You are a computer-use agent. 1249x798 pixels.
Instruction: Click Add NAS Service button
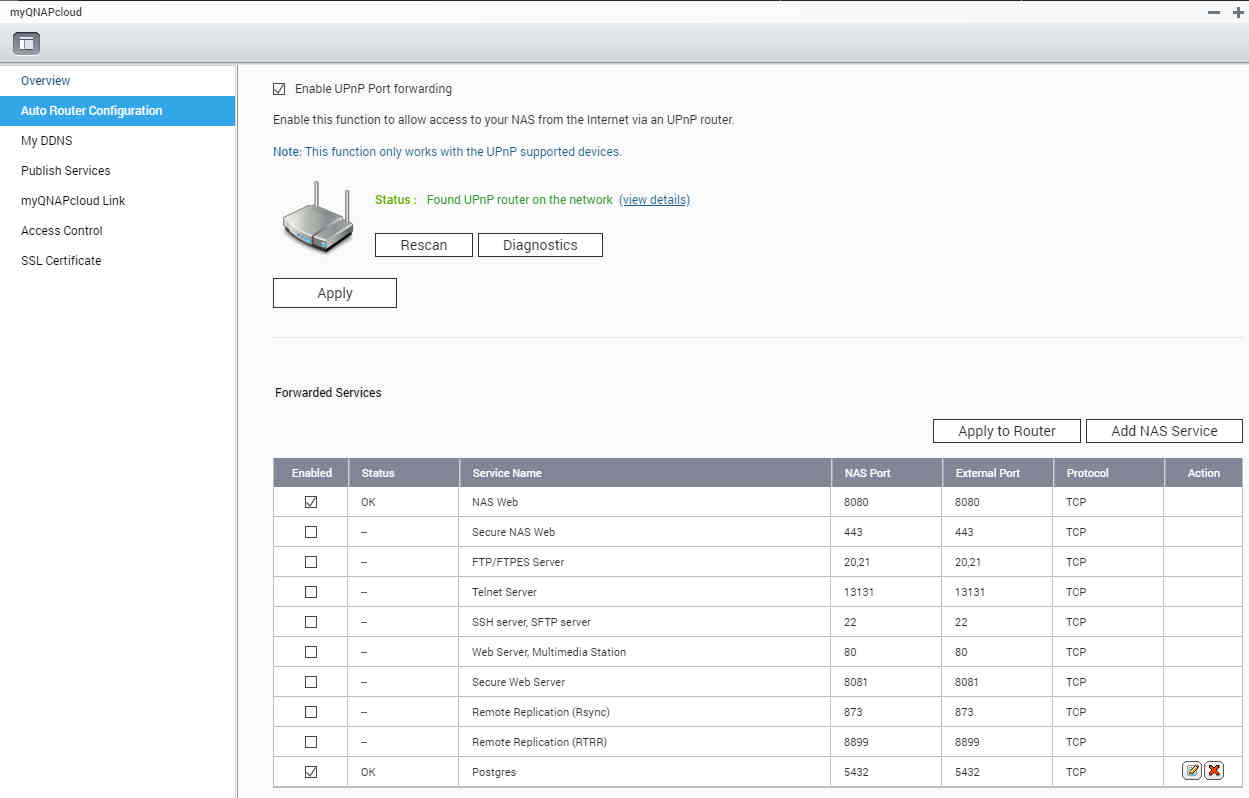coord(1164,431)
